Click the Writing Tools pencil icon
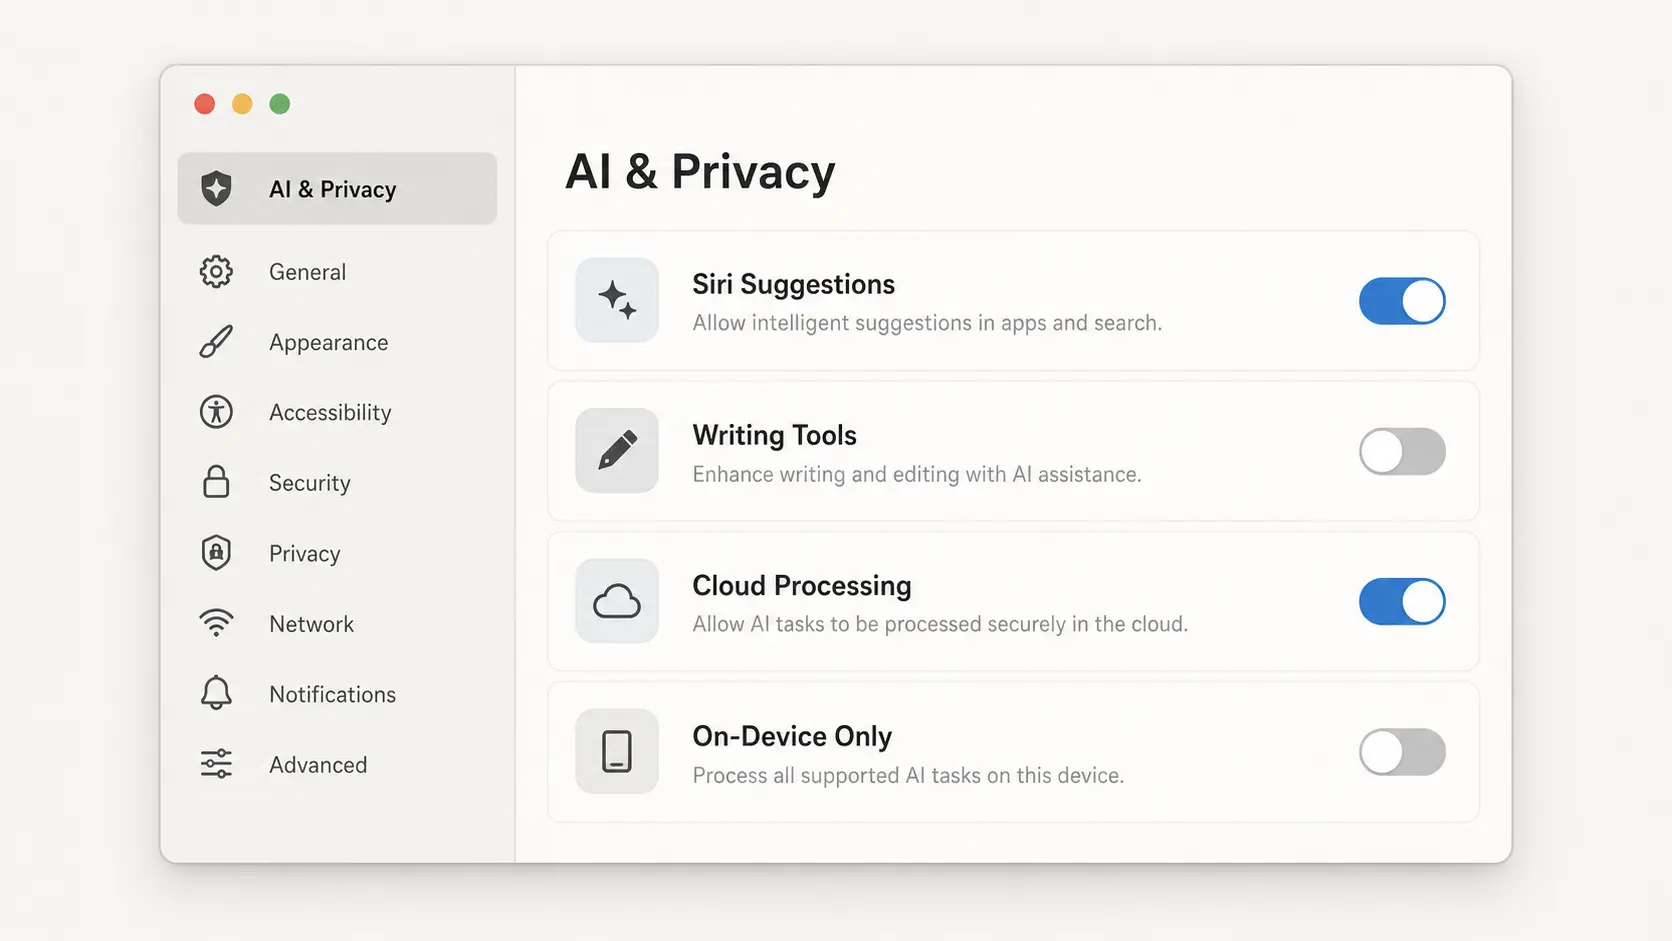1672x941 pixels. coord(617,450)
